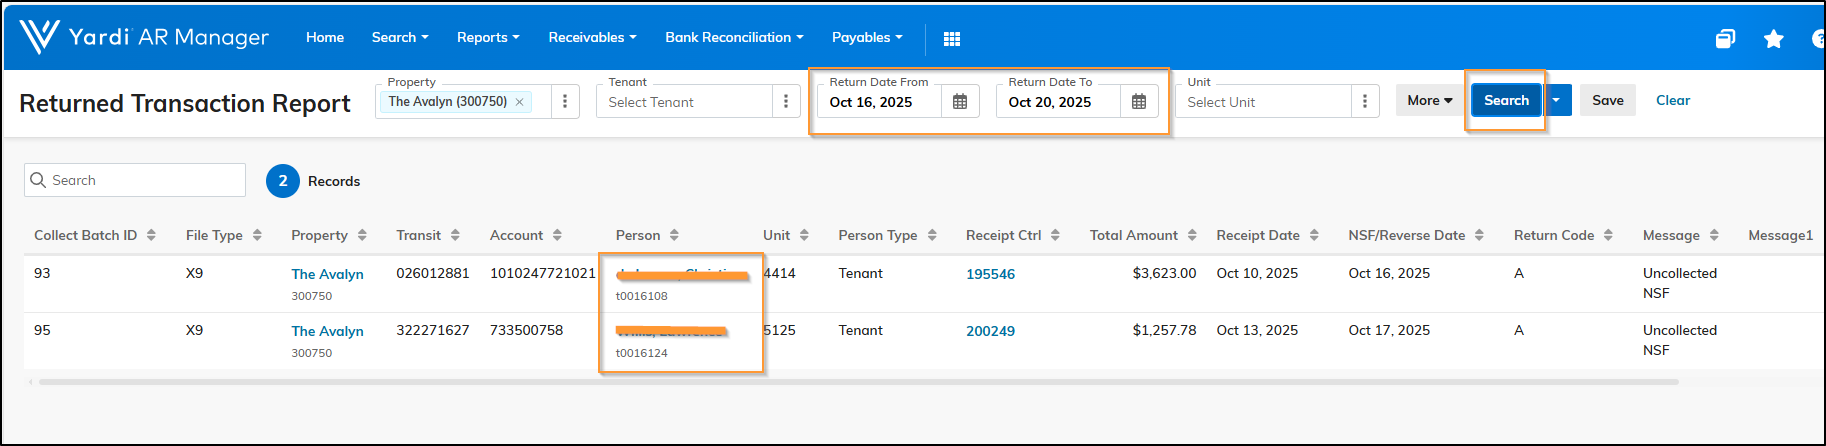1826x446 pixels.
Task: Click the blue Search button
Action: [1506, 100]
